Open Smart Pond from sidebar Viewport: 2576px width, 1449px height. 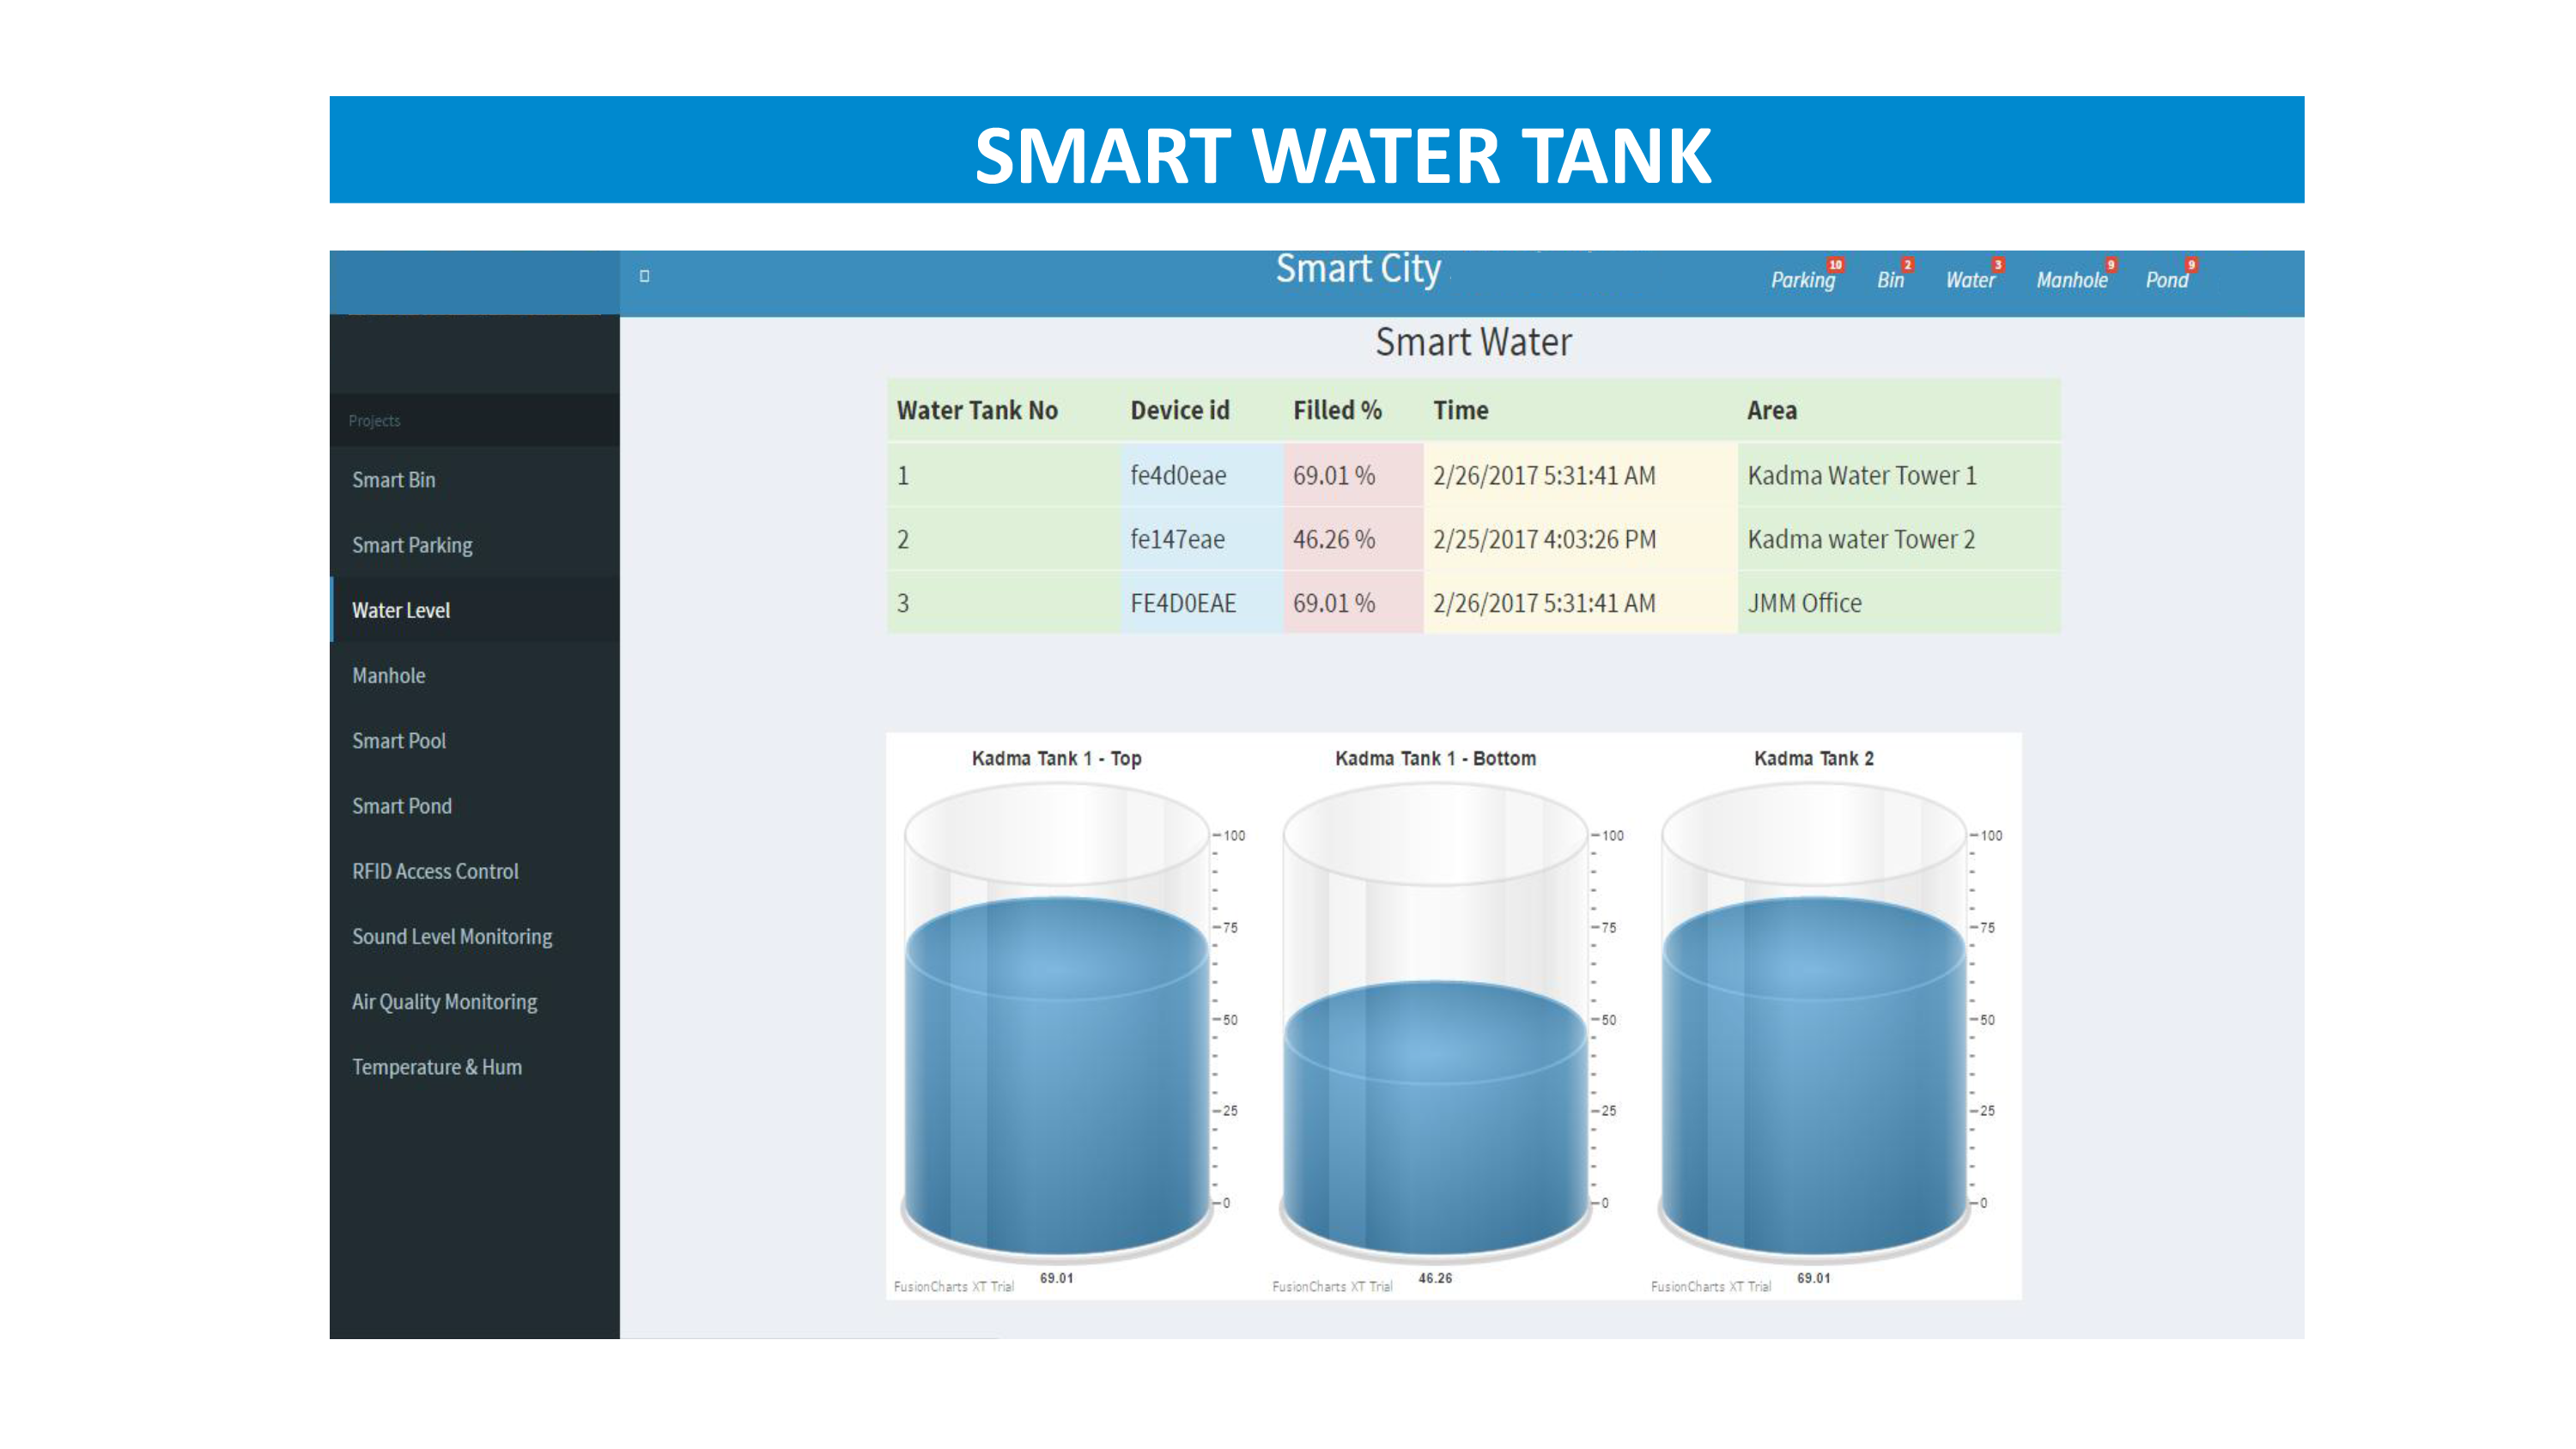[402, 806]
